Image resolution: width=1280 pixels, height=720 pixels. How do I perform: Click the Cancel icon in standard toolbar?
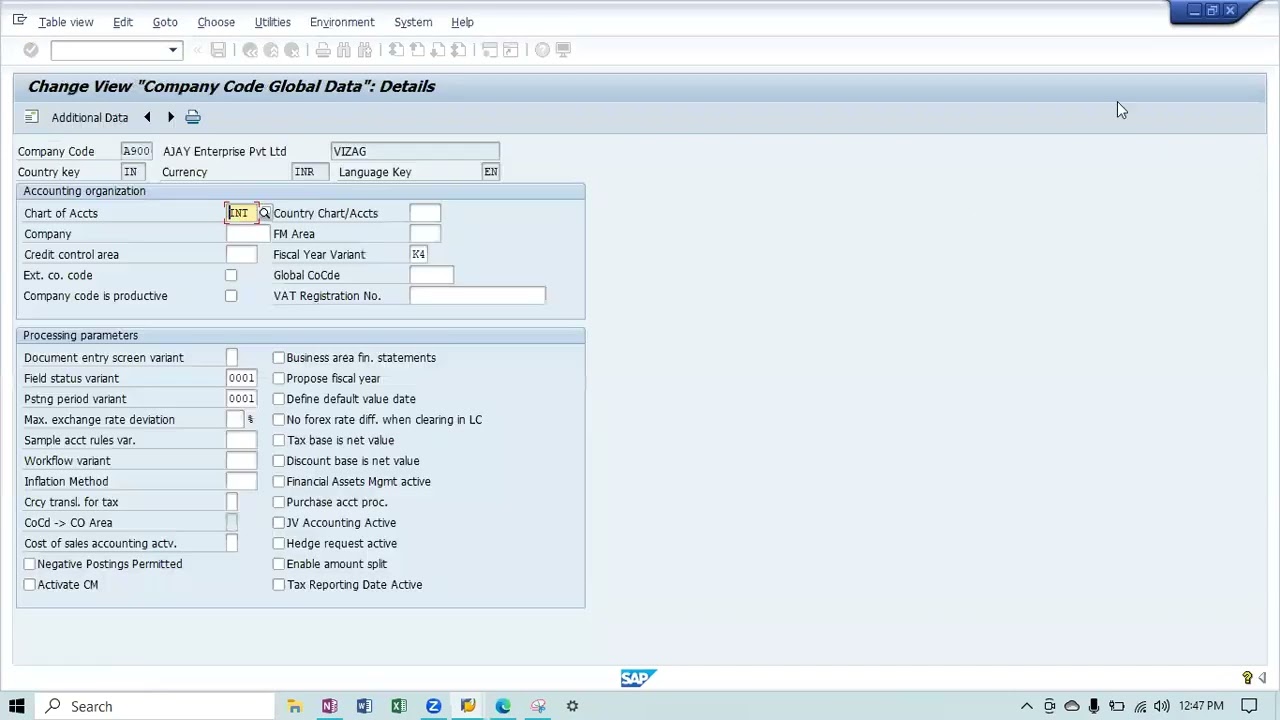[292, 50]
